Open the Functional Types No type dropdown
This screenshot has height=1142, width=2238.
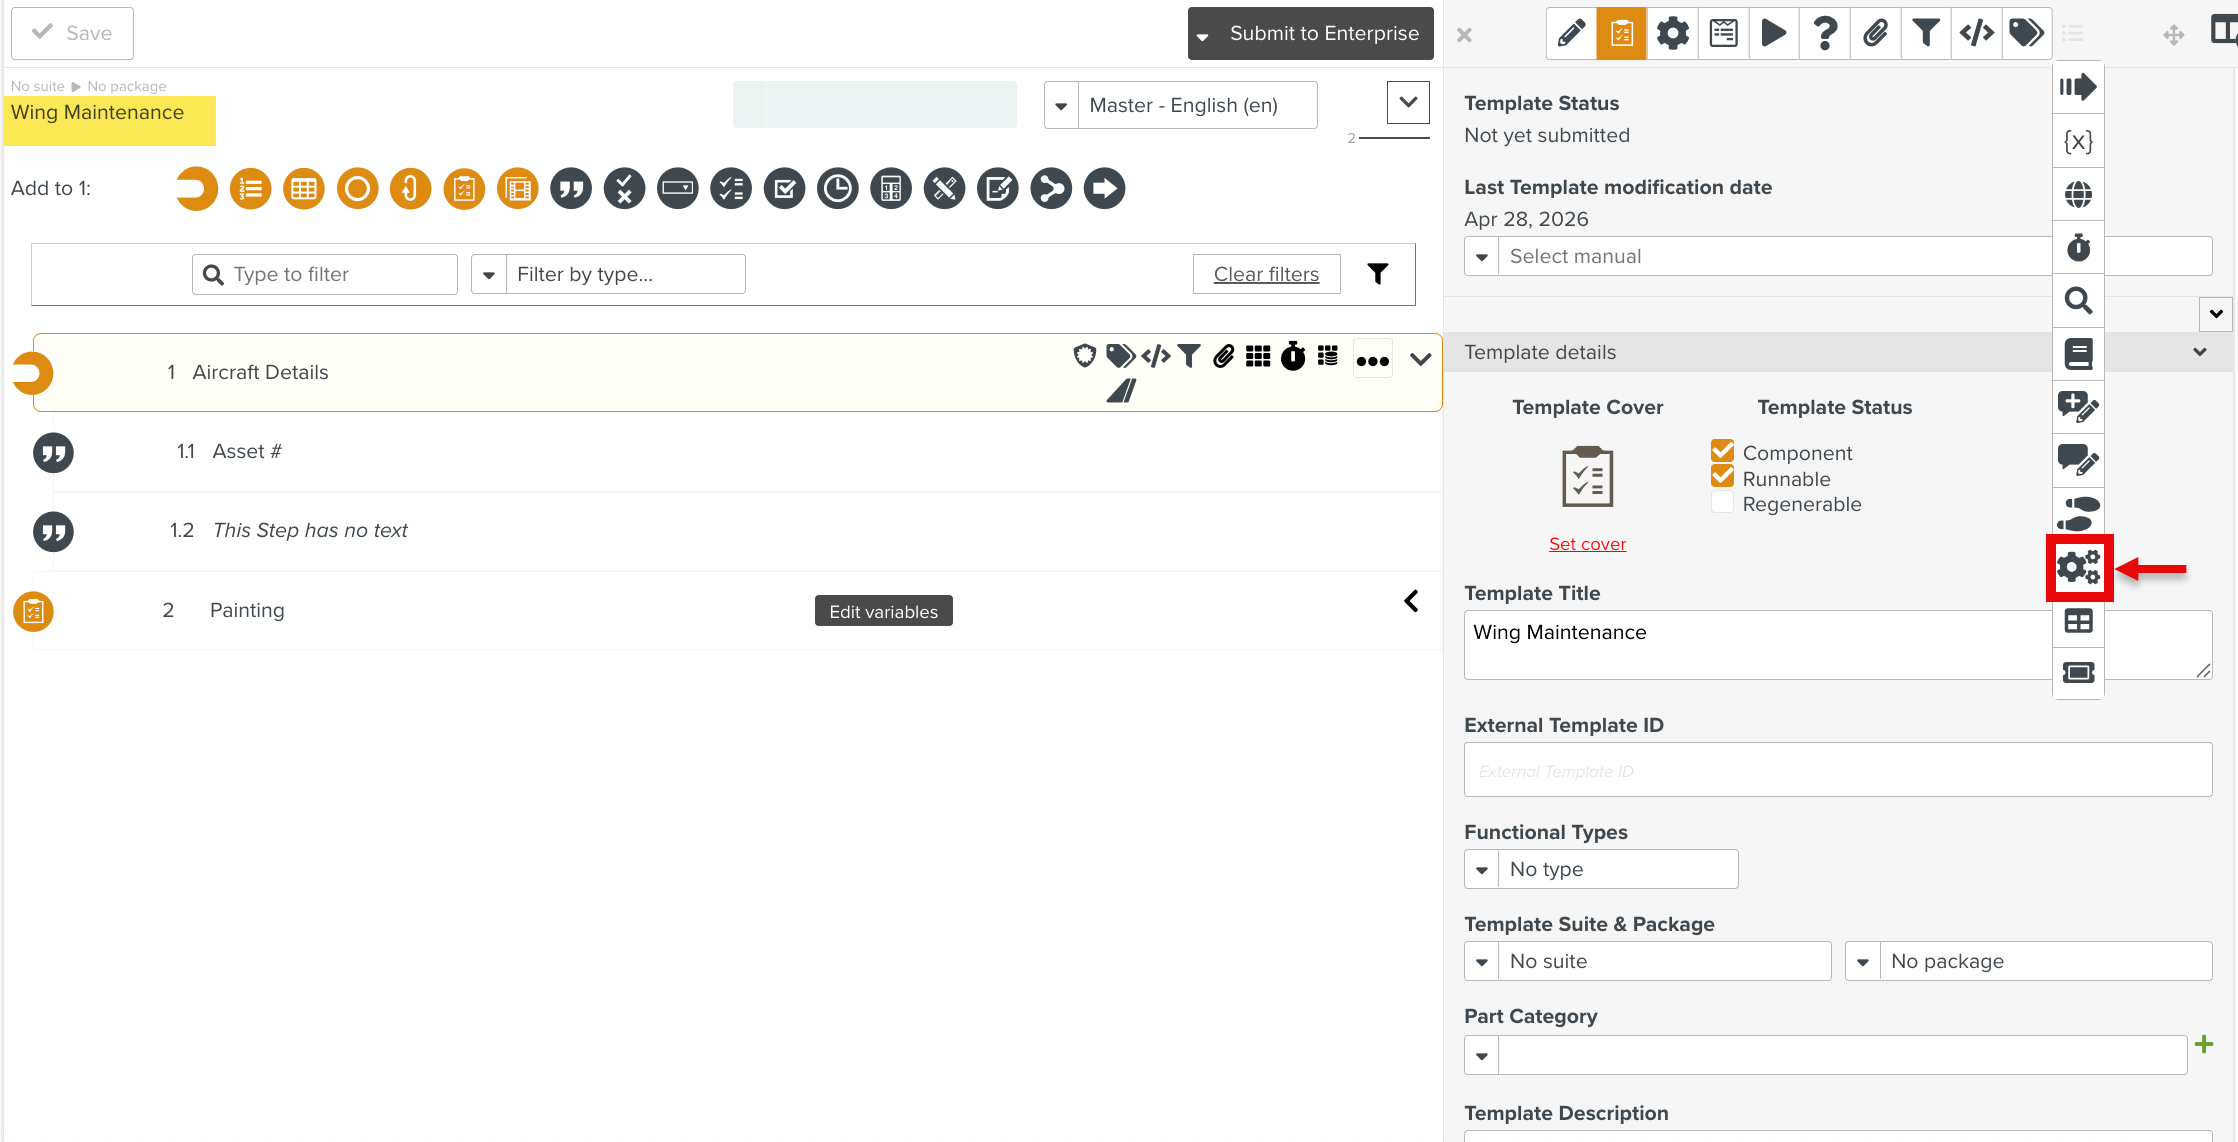click(x=1601, y=869)
